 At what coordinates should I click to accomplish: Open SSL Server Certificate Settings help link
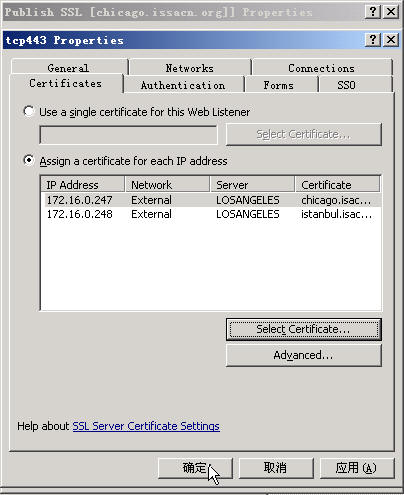tap(146, 426)
